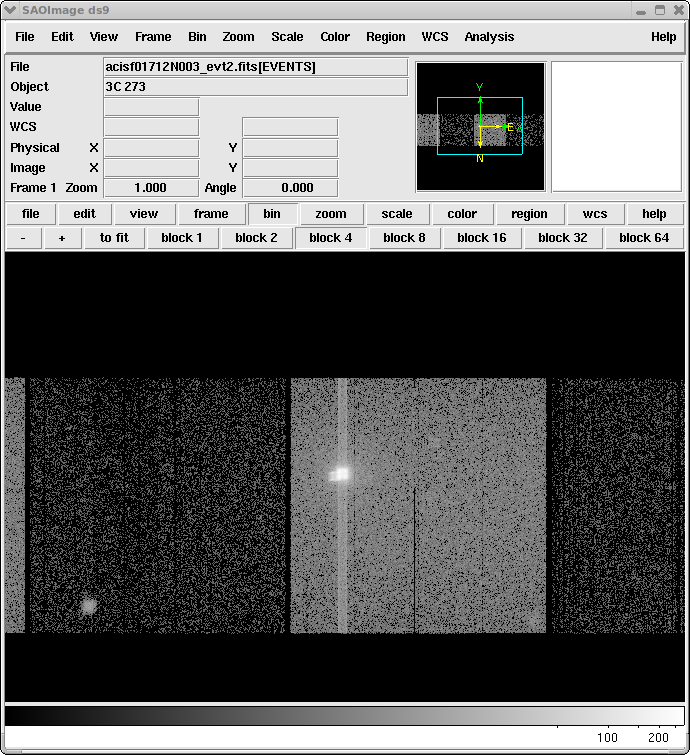
Task: Click the plus bin button
Action: pos(62,238)
